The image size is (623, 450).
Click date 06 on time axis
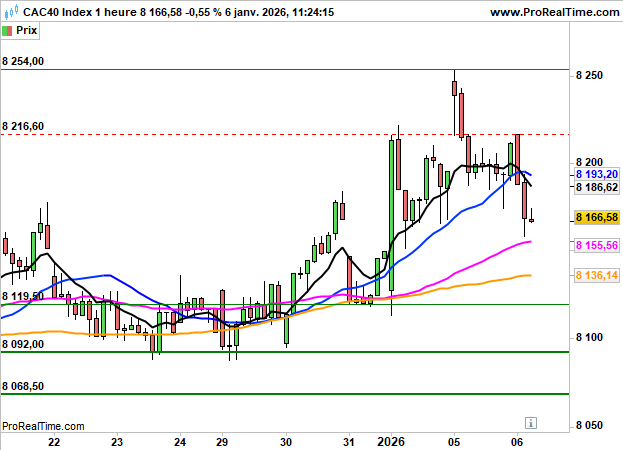coord(517,442)
